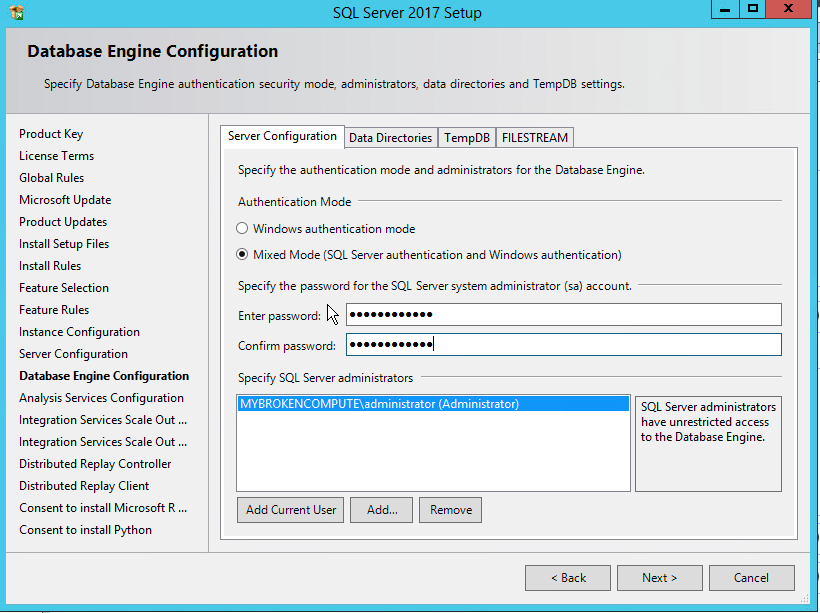Maximize the SQL Server 2017 Setup window
This screenshot has height=613, width=820.
[x=753, y=9]
